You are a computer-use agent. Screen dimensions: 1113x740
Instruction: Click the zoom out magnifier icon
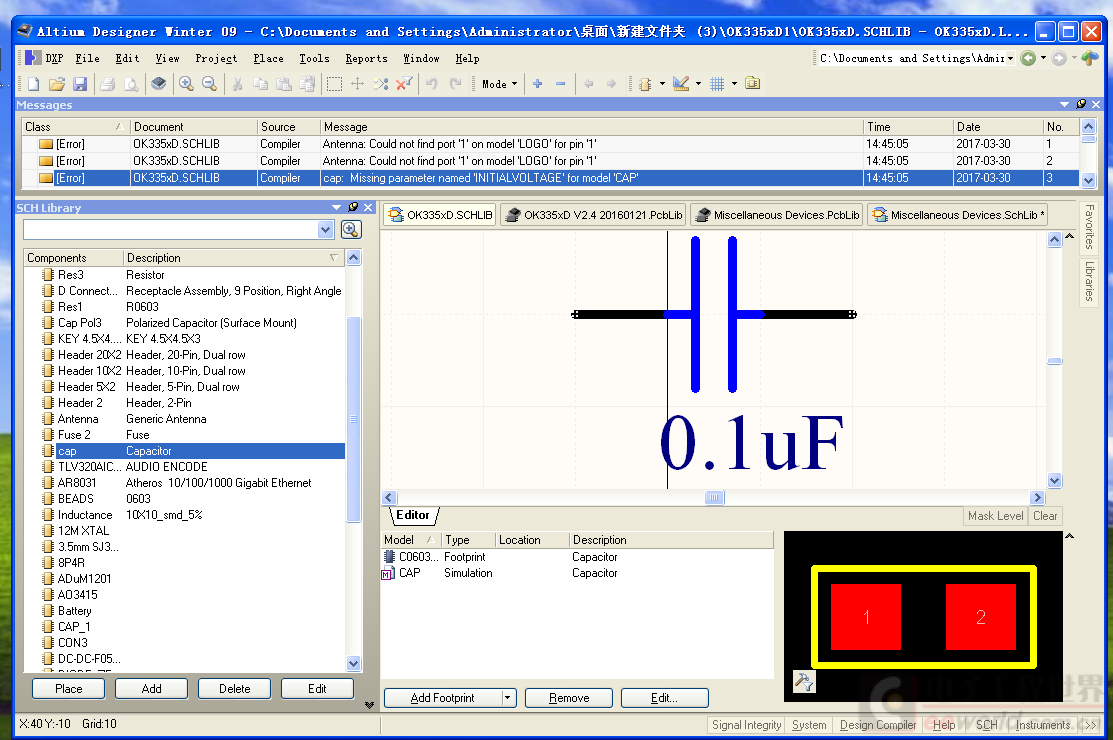point(209,84)
